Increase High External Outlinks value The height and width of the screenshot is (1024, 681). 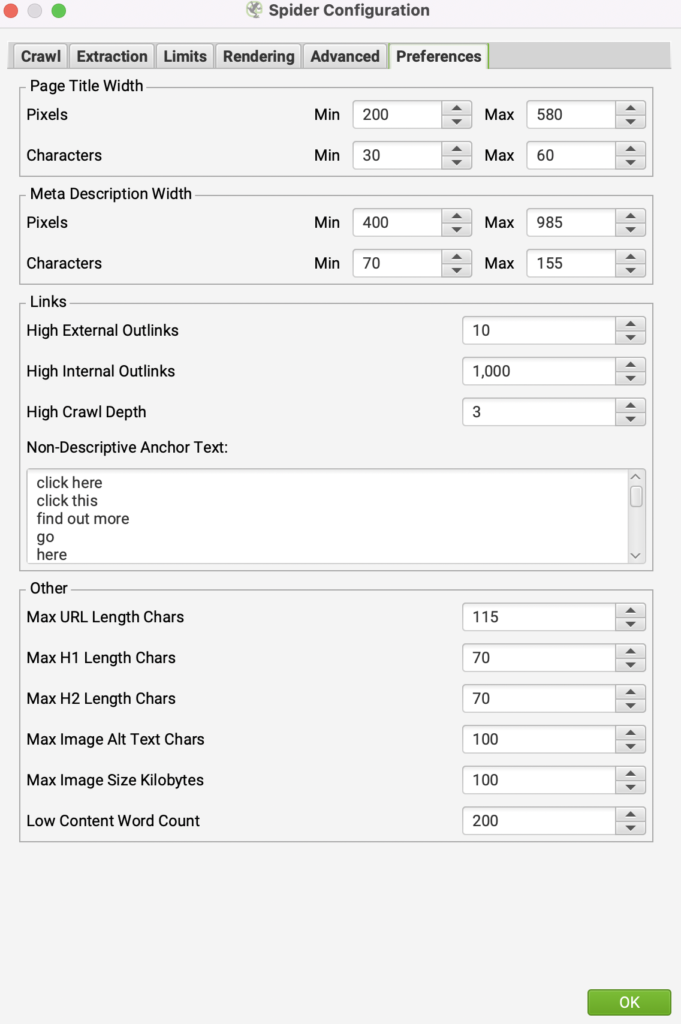(x=630, y=324)
